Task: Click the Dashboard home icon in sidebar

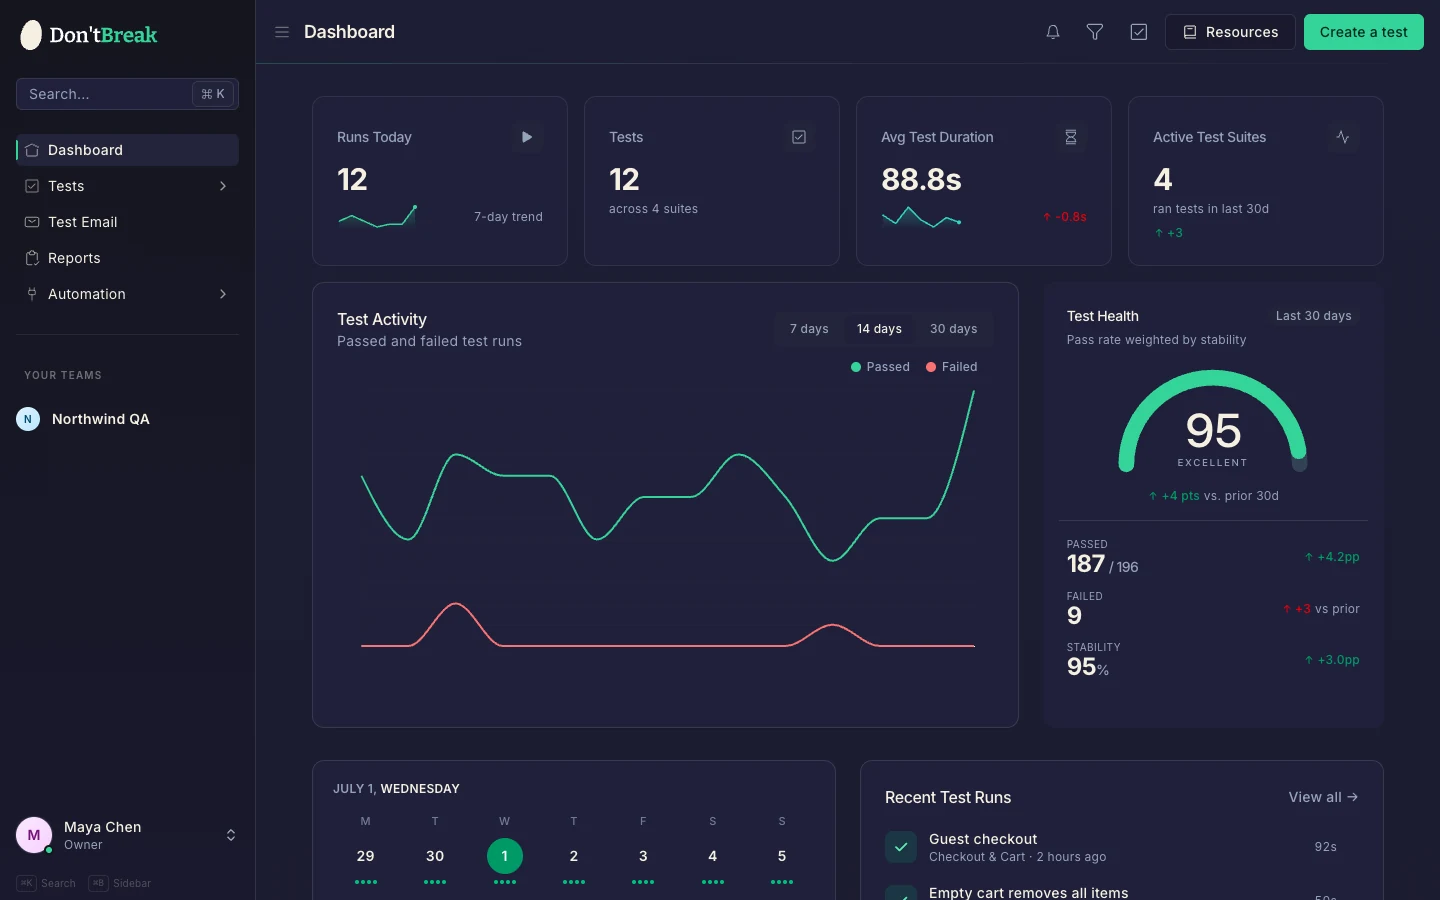Action: coord(32,150)
